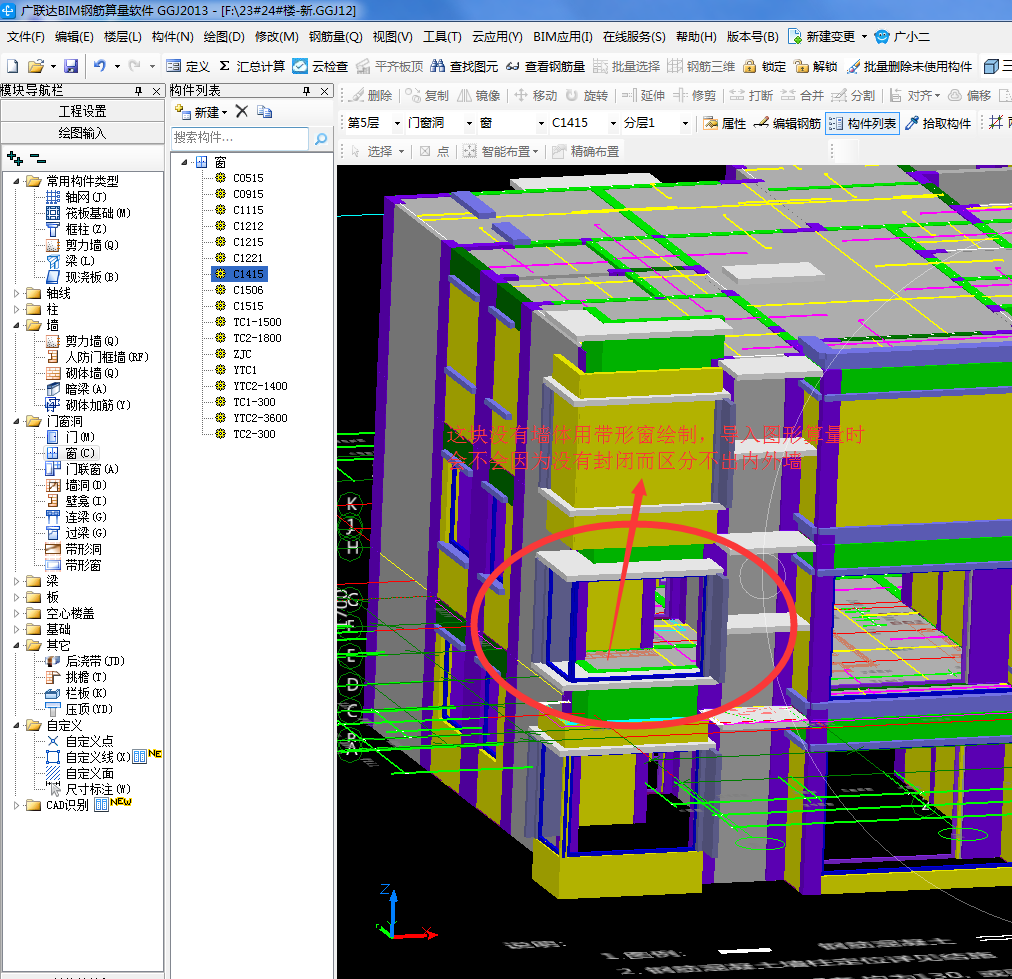1012x979 pixels.
Task: Click the 汇总计算 sum icon
Action: click(x=225, y=66)
